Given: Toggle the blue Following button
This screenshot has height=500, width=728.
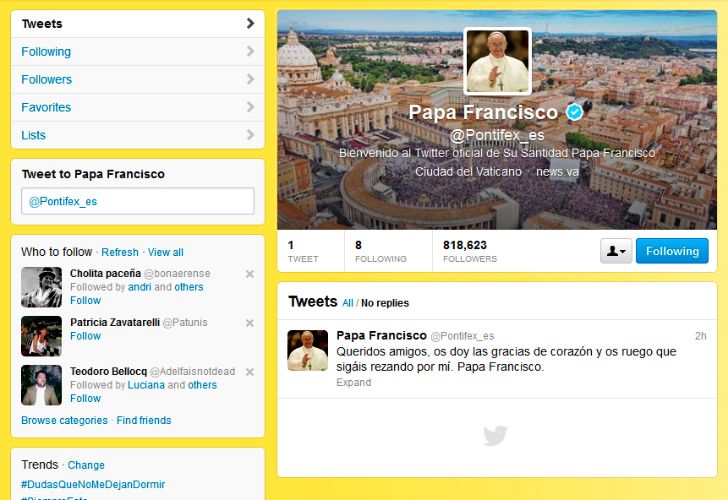Looking at the screenshot, I should pos(672,251).
